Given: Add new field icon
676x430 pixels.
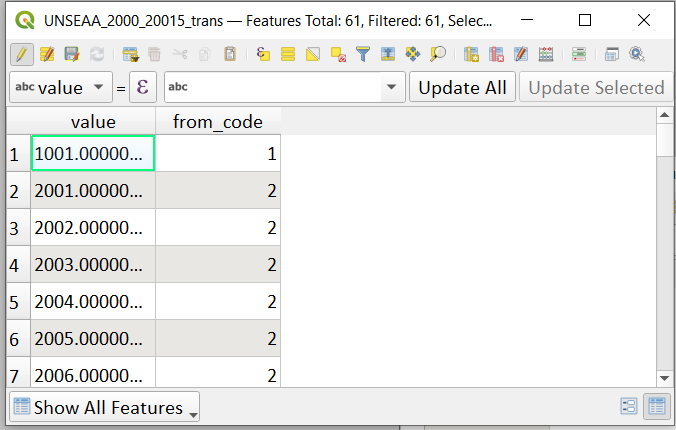Looking at the screenshot, I should [x=471, y=54].
